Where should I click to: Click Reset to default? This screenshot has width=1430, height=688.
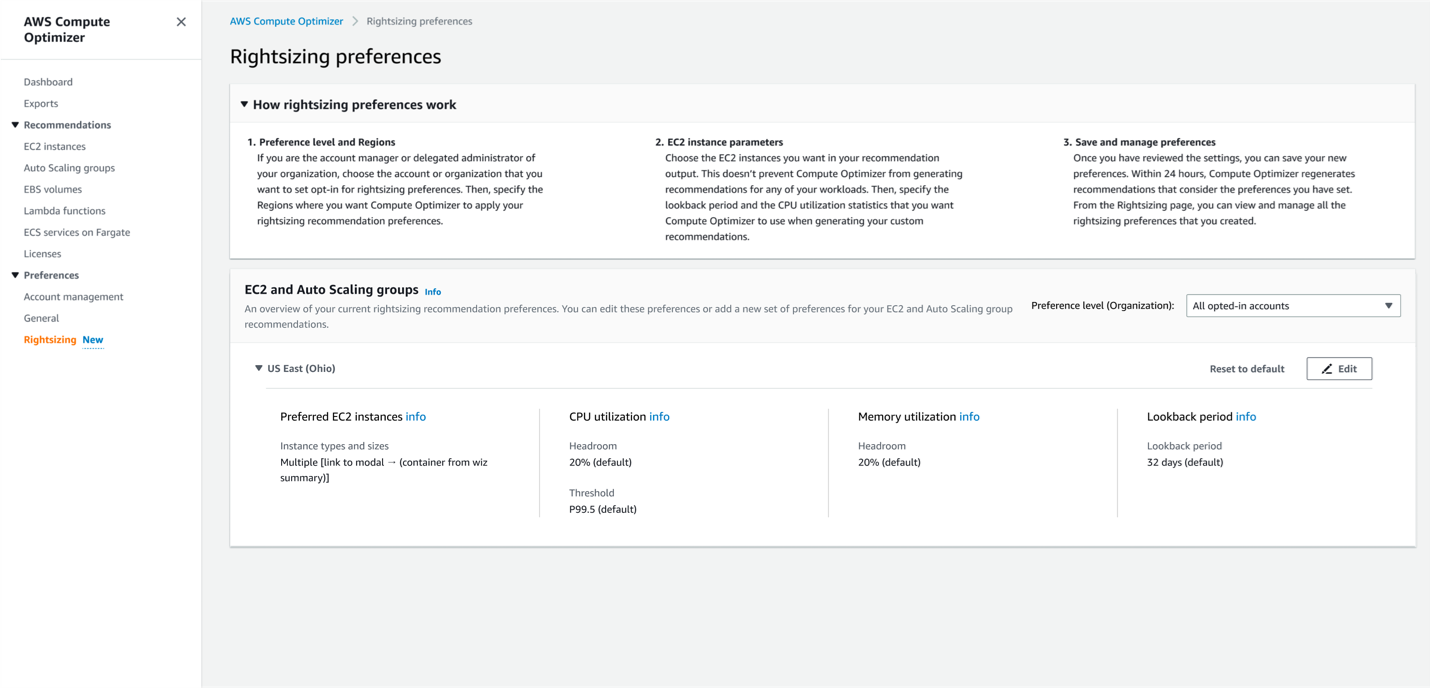click(x=1247, y=369)
